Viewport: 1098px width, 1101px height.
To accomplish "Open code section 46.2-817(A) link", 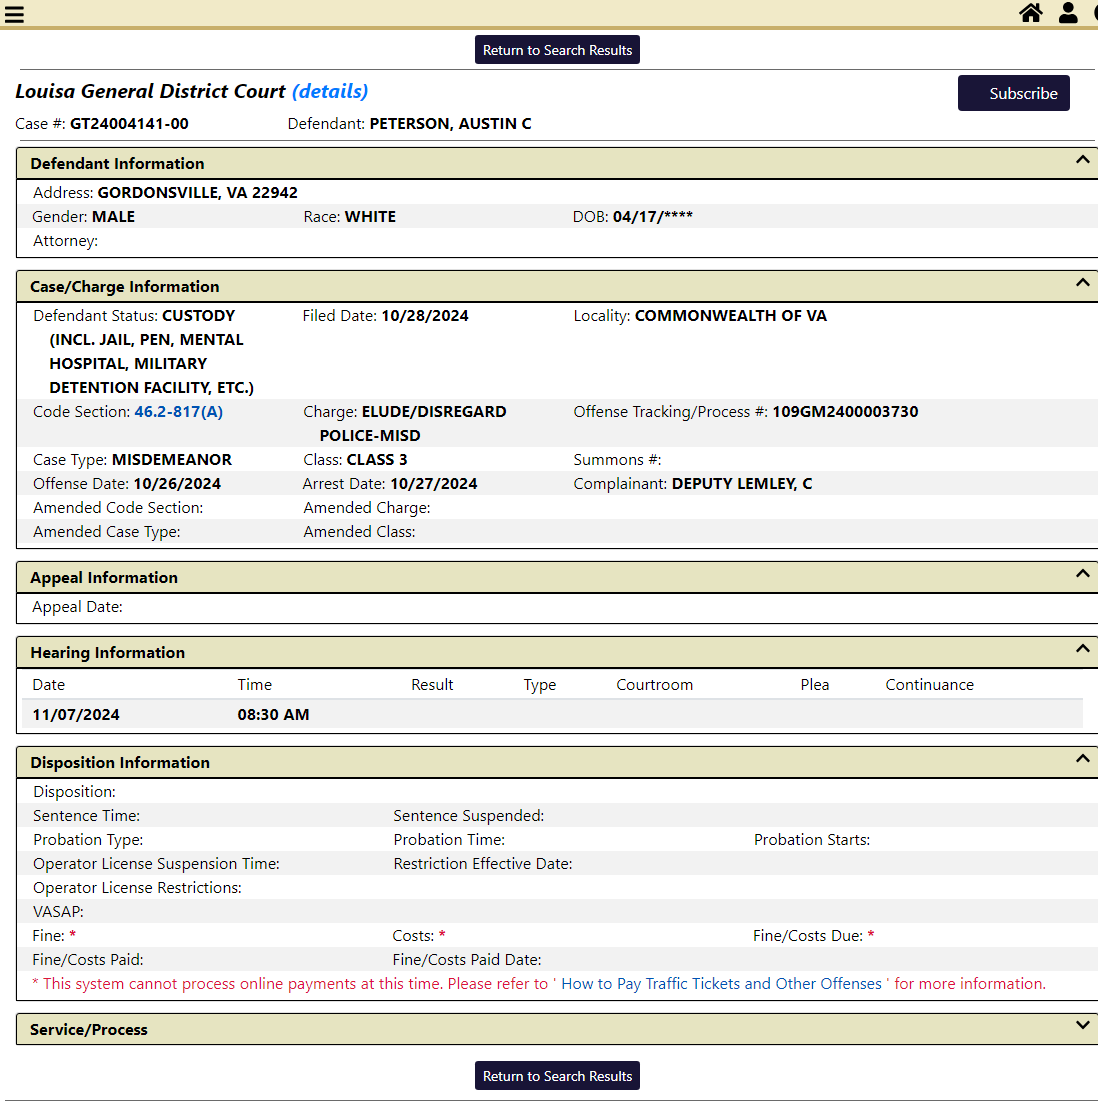I will coord(178,412).
